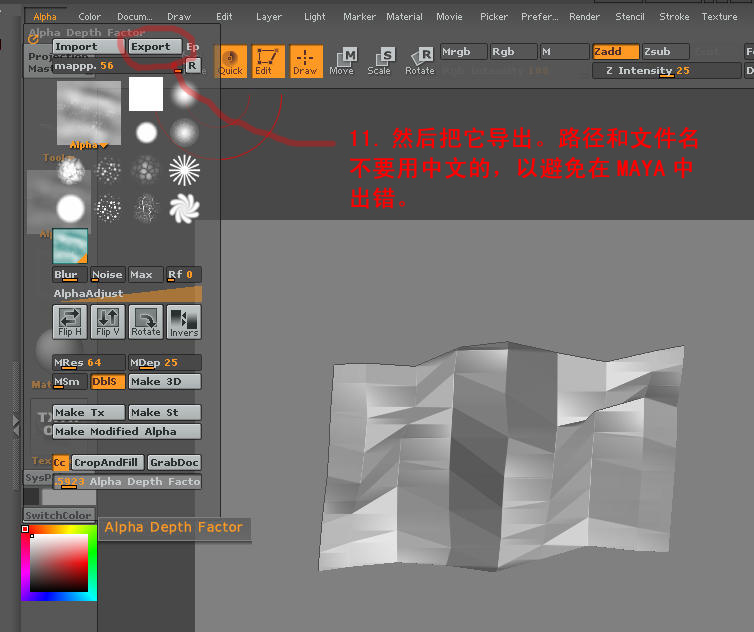The width and height of the screenshot is (754, 632).
Task: Click the Import alpha button
Action: click(88, 47)
